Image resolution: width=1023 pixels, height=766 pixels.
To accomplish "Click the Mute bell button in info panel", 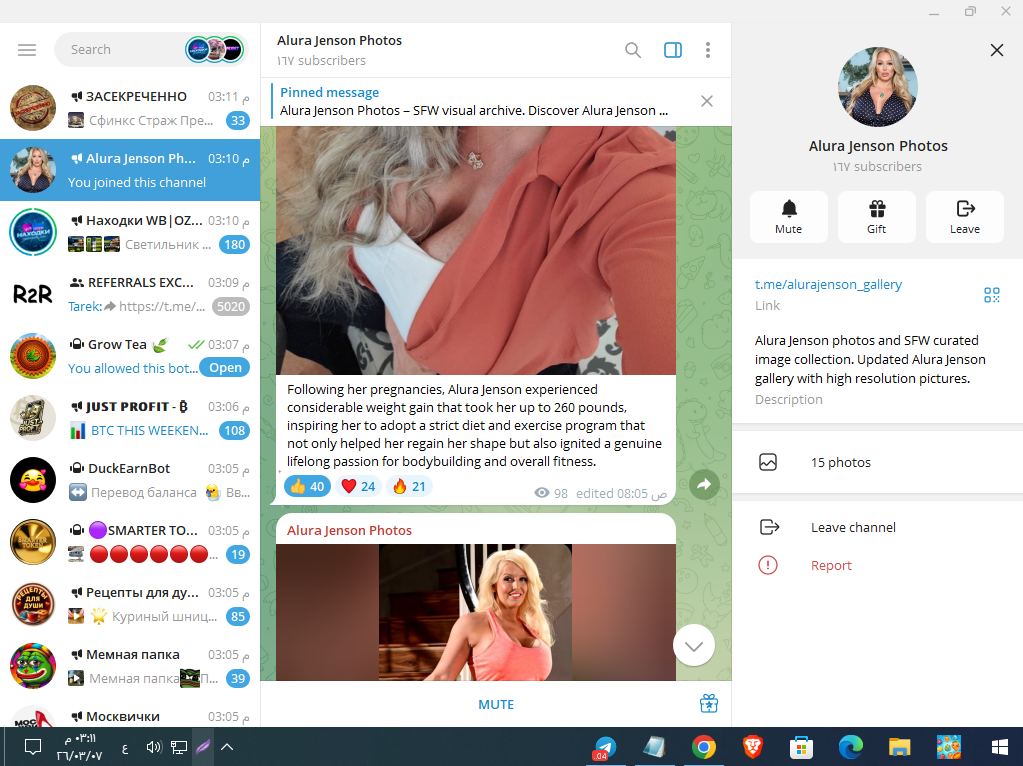I will click(789, 217).
